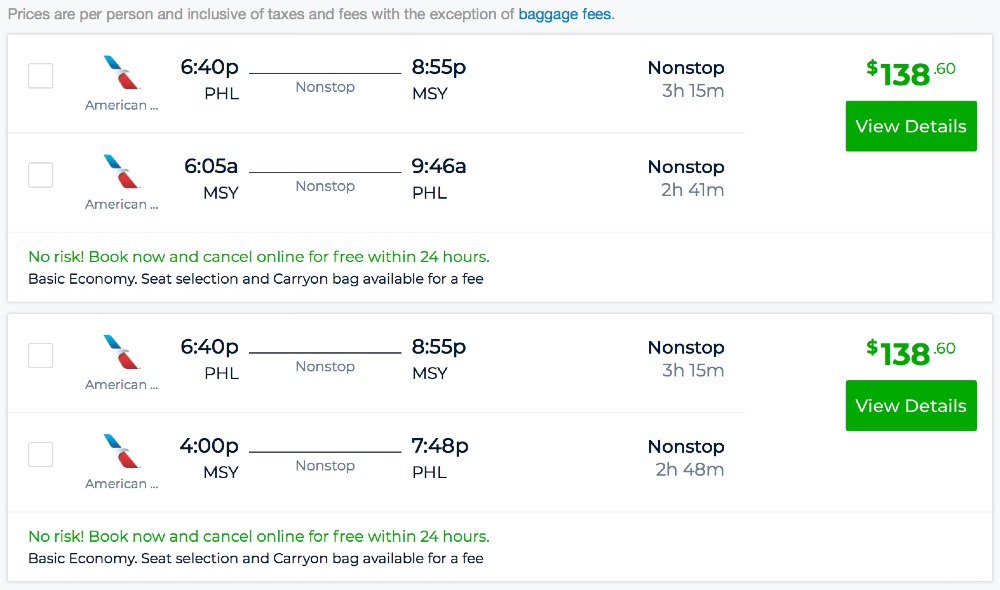Click American Airlines logo on 6:05a MSY flight
The width and height of the screenshot is (1000, 590).
pos(122,172)
